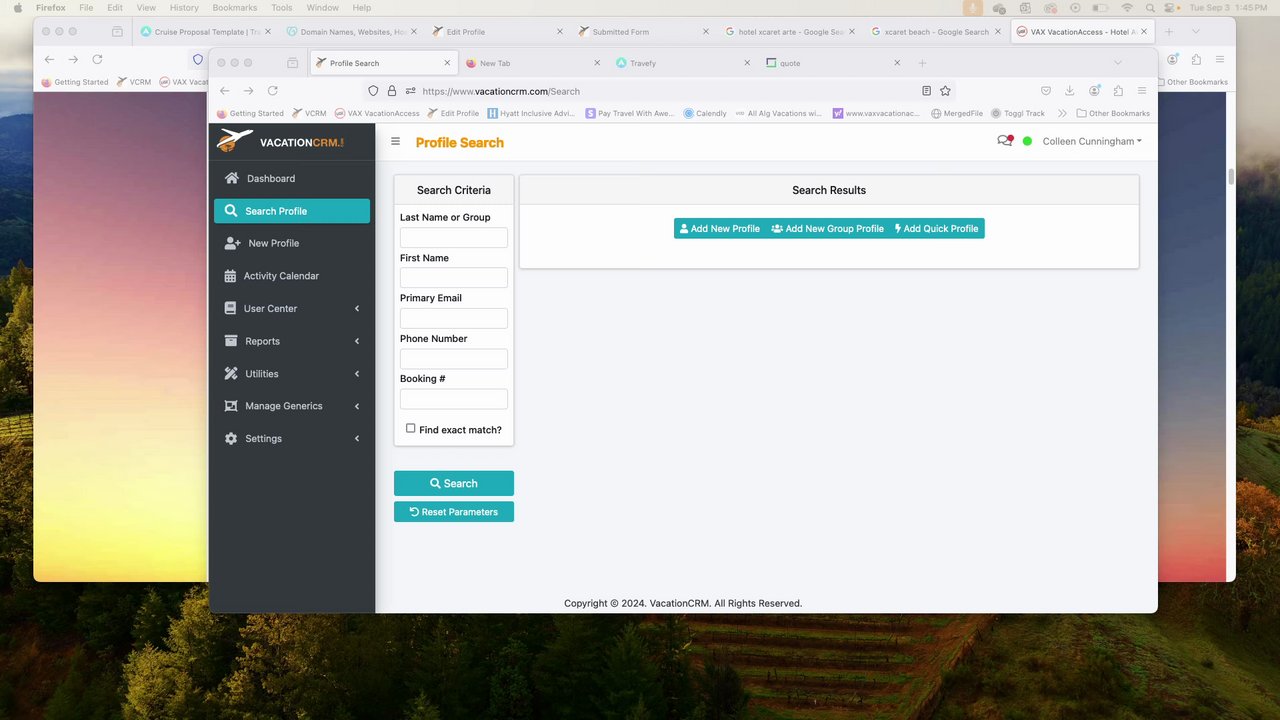Click the green online status indicator
The image size is (1280, 720).
[x=1027, y=141]
